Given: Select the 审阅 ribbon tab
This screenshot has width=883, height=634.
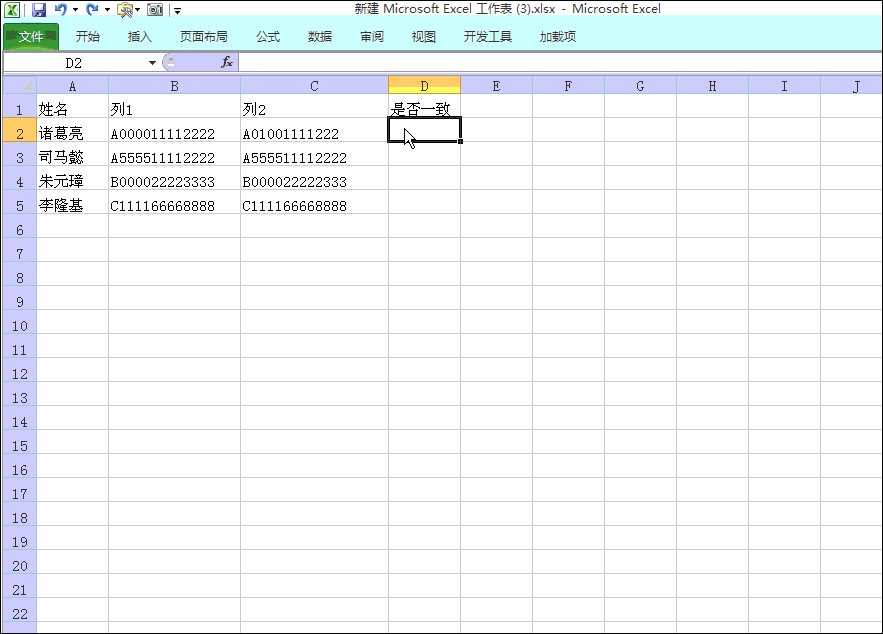Looking at the screenshot, I should (x=371, y=35).
